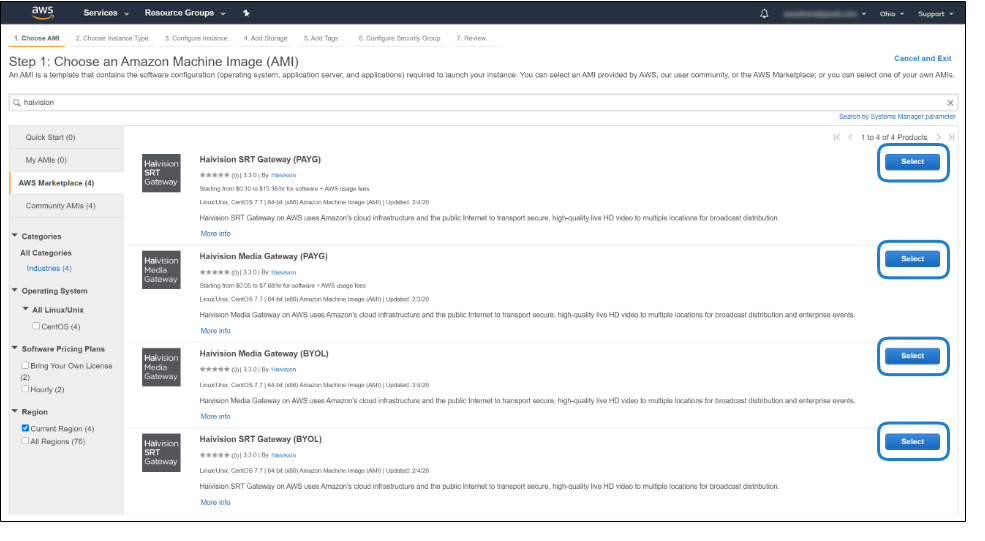Jump to last page of products arrow
This screenshot has height=541, width=985.
(951, 137)
